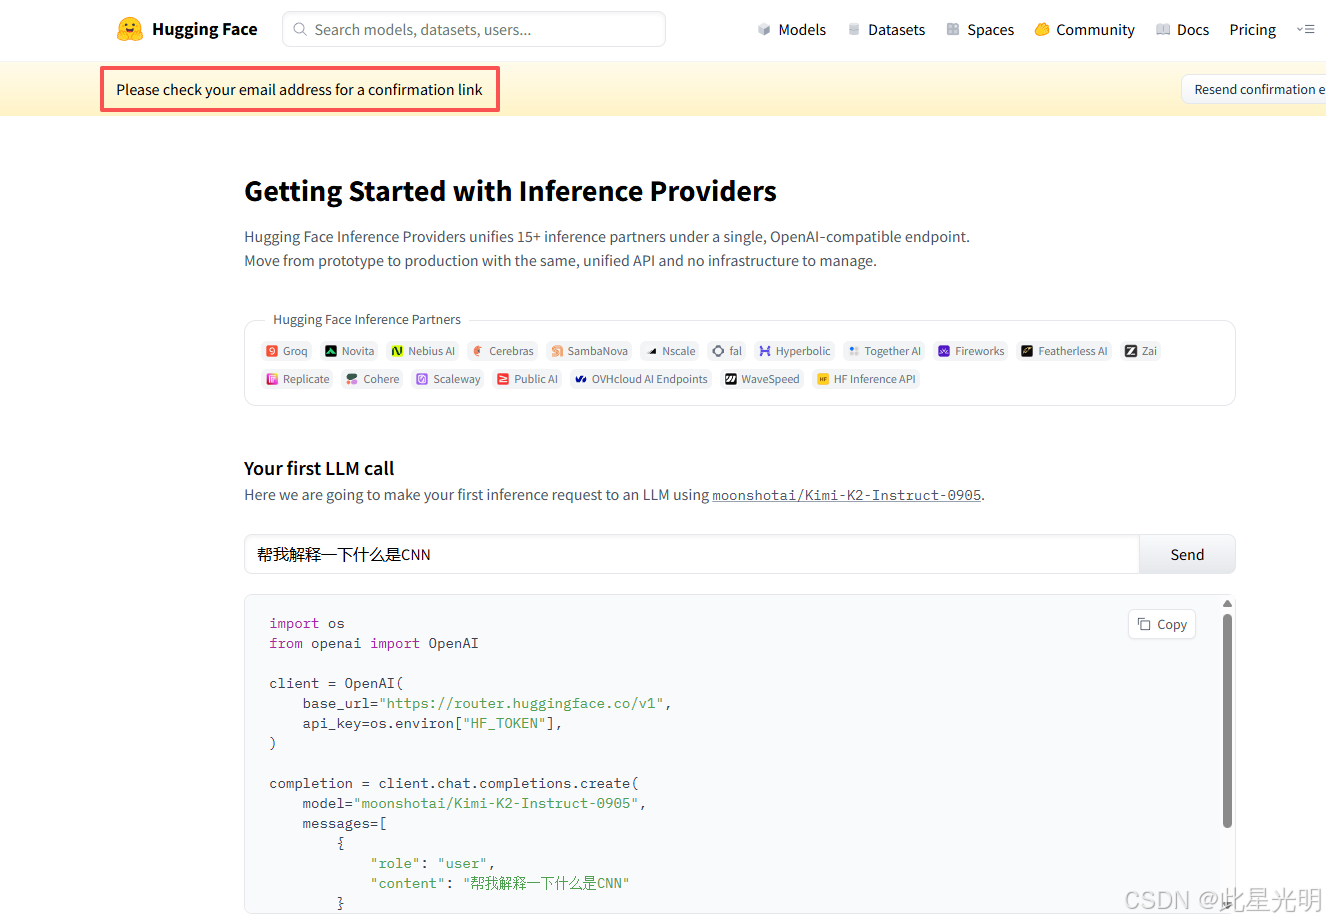Click the WaveSpeed provider label

[x=770, y=379]
